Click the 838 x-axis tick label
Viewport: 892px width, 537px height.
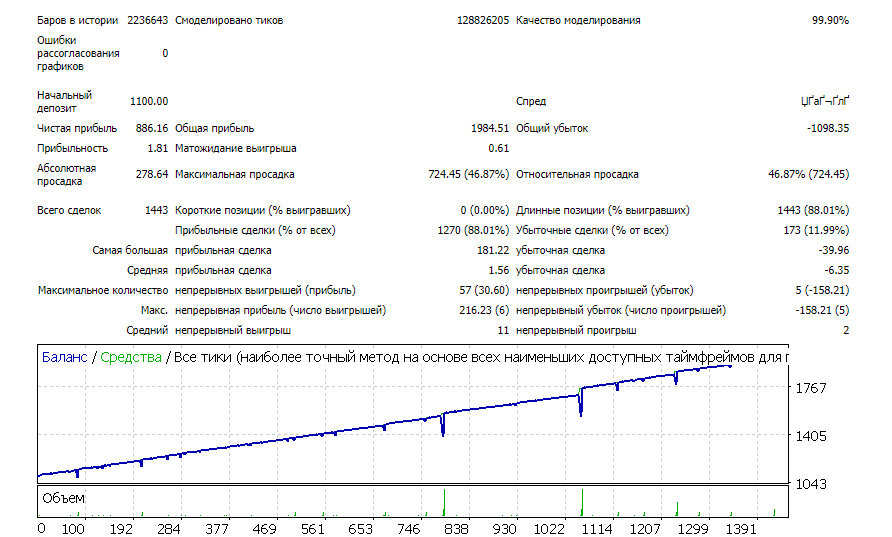456,529
